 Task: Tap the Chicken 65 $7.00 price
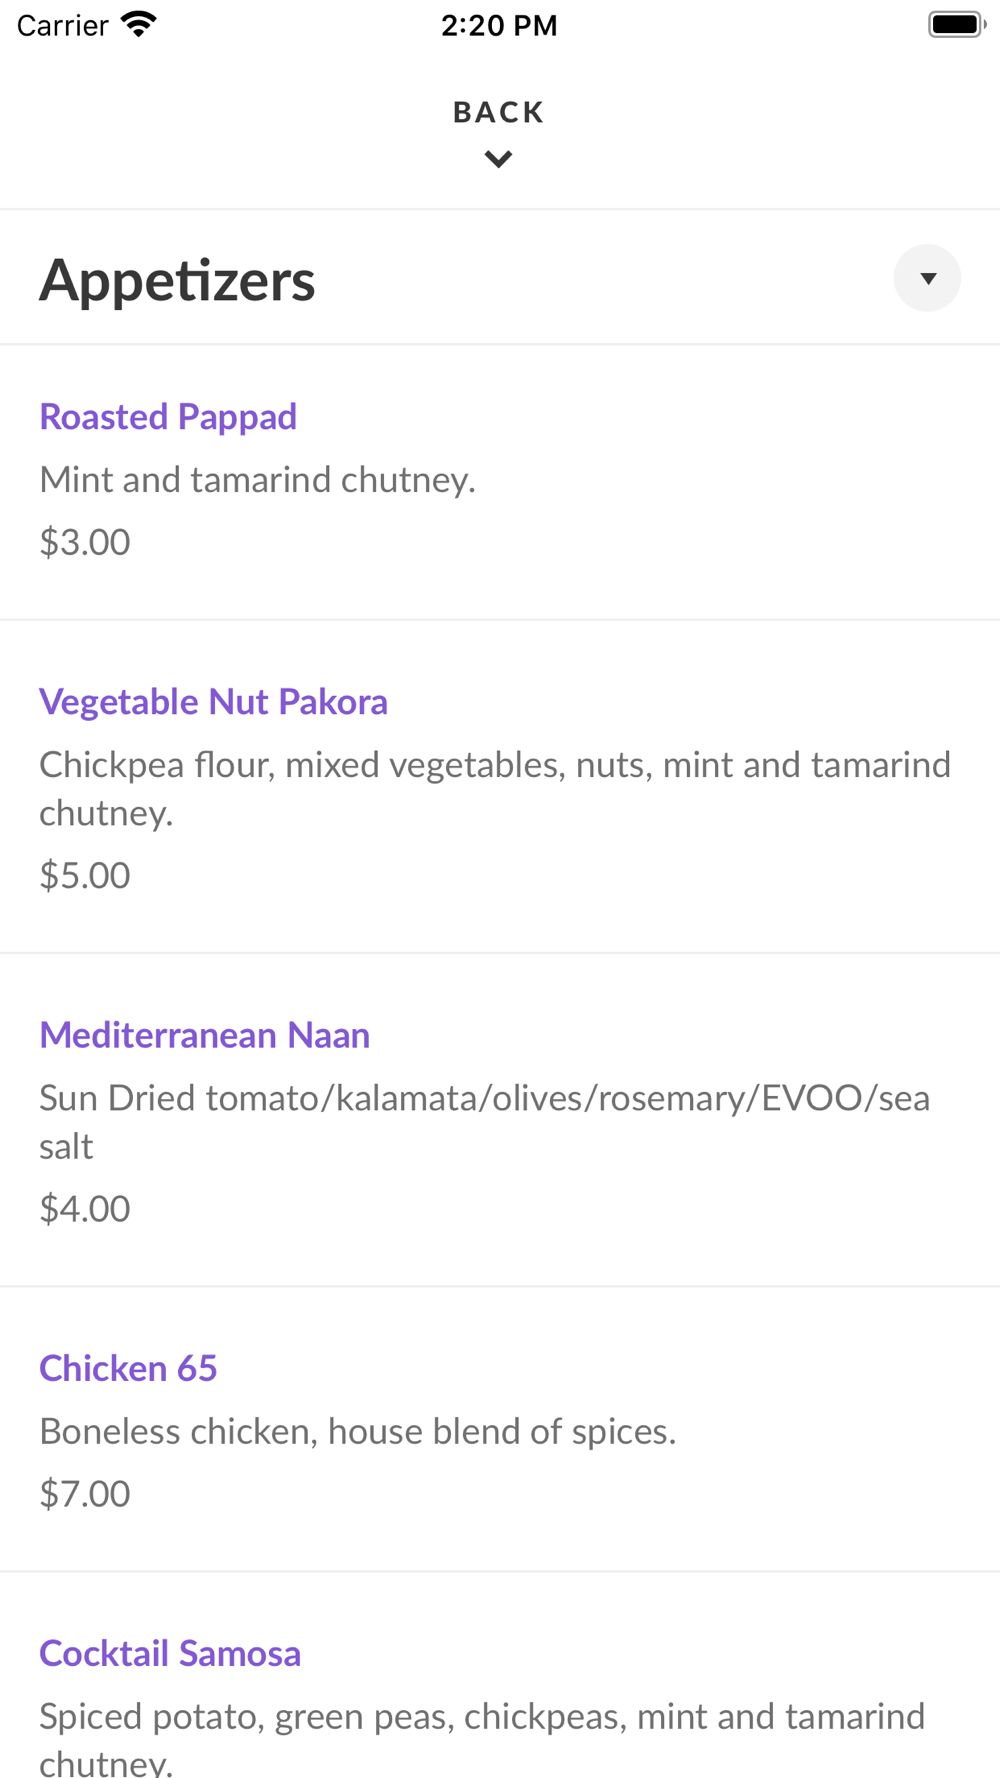point(85,1493)
